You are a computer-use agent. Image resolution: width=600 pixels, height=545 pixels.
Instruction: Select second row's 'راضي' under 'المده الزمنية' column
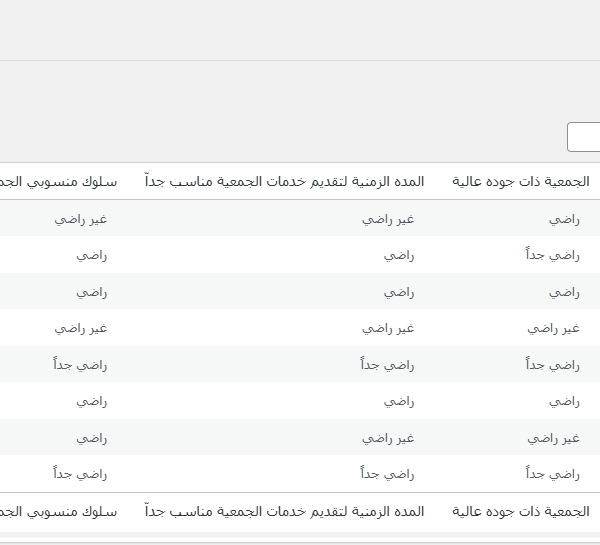[399, 256]
